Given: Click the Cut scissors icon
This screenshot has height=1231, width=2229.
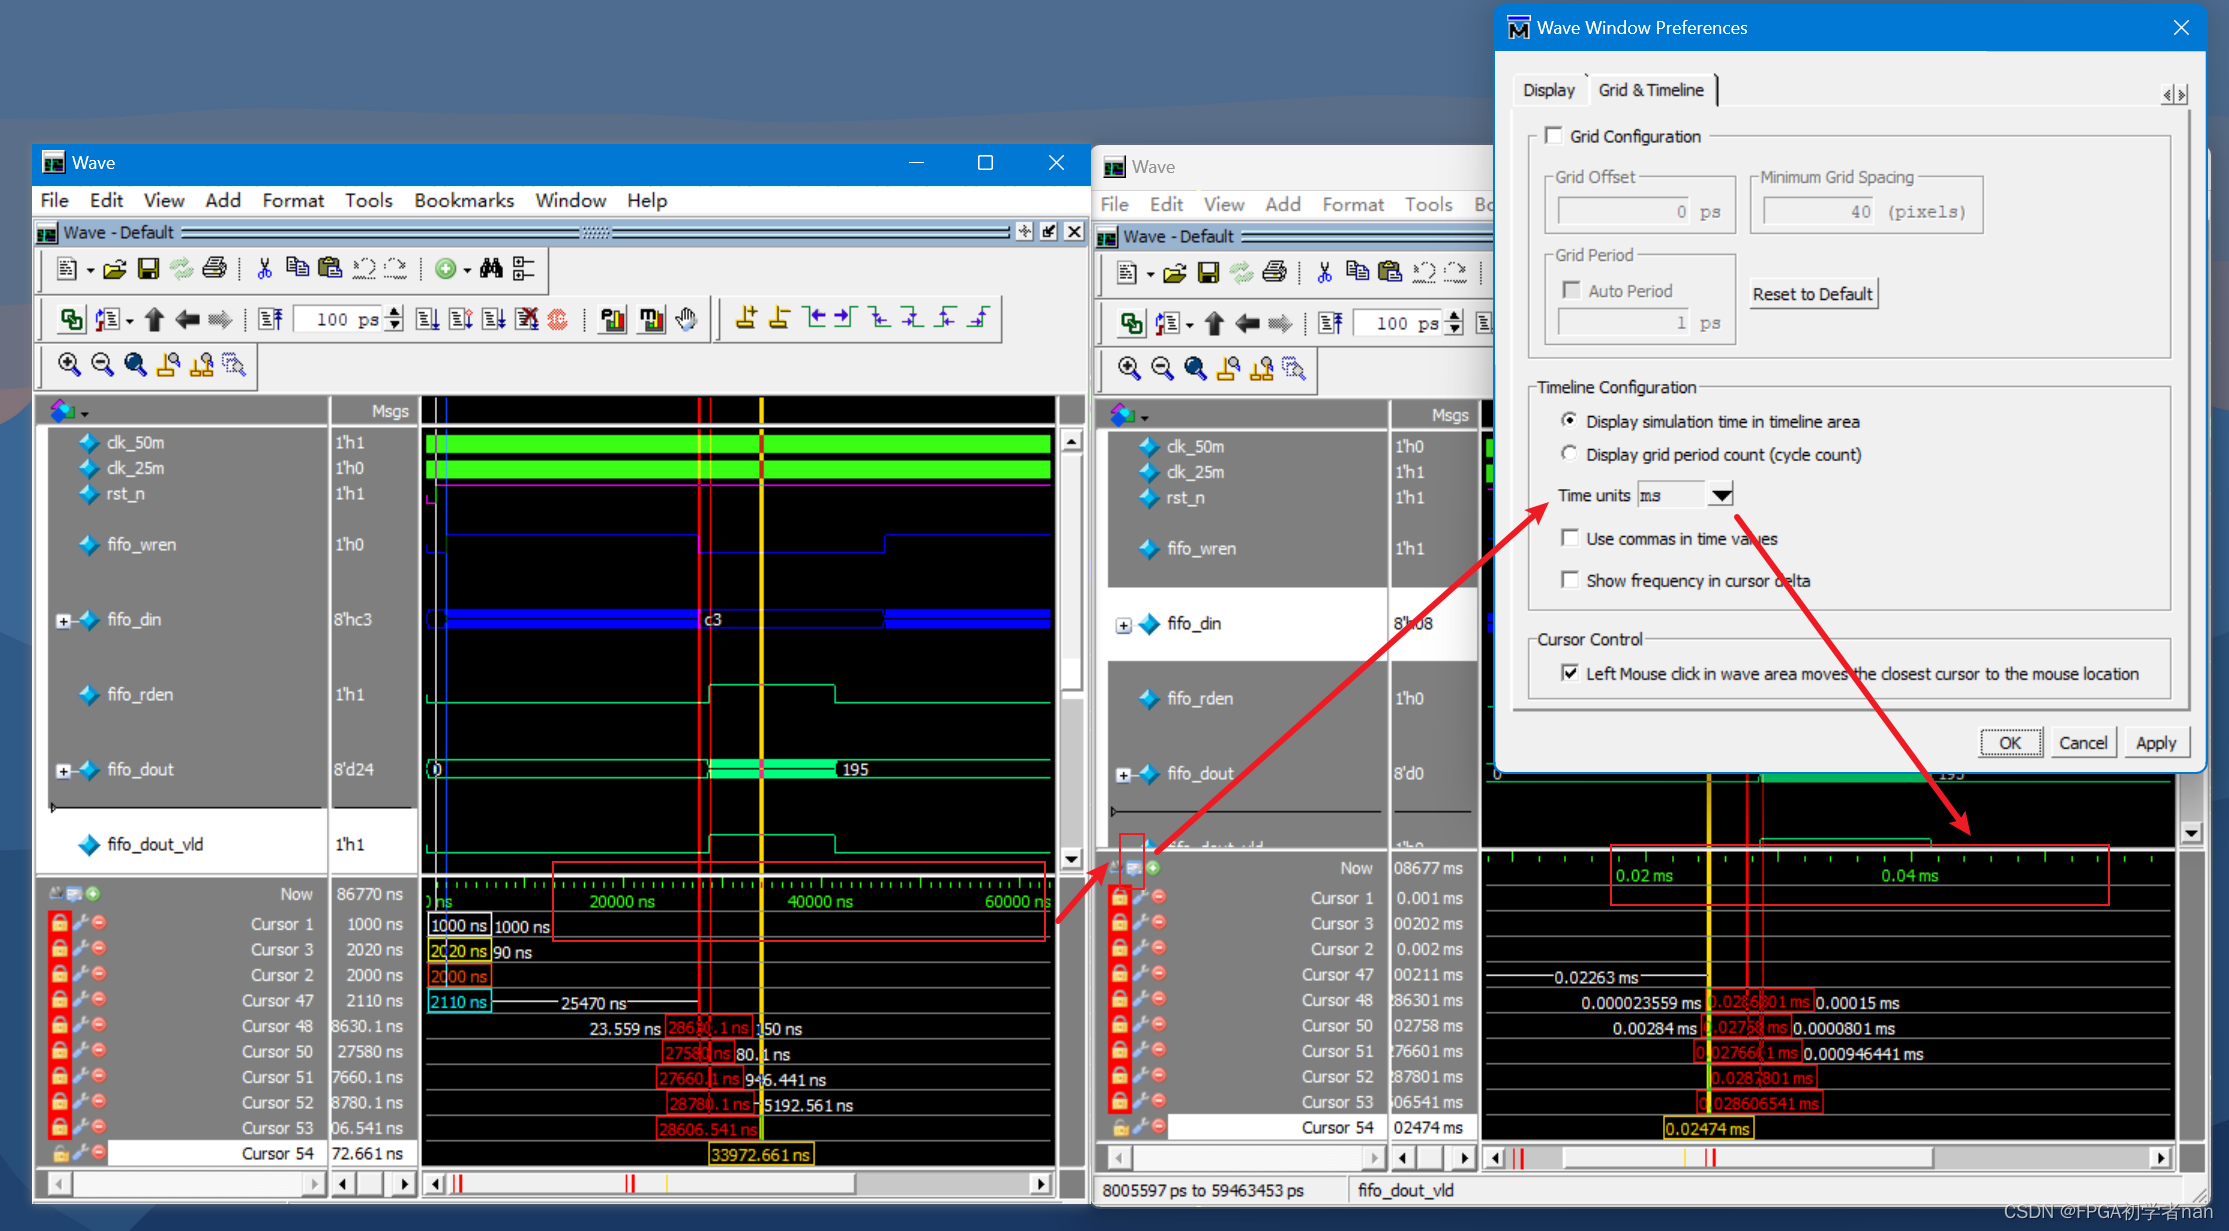Looking at the screenshot, I should pos(264,268).
